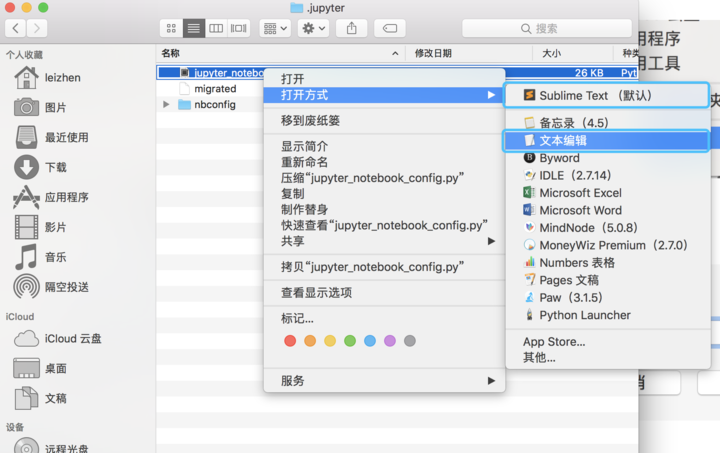Open with MindNode (5.0.8)

click(x=608, y=228)
